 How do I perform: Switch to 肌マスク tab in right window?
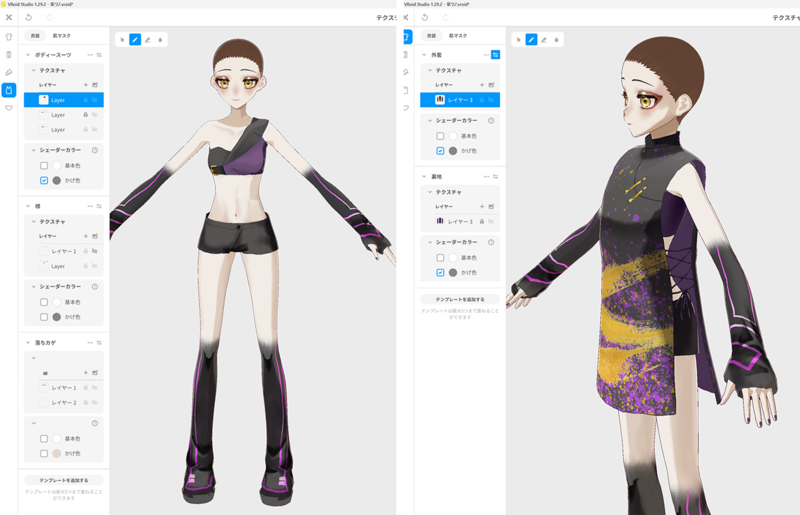tap(458, 36)
